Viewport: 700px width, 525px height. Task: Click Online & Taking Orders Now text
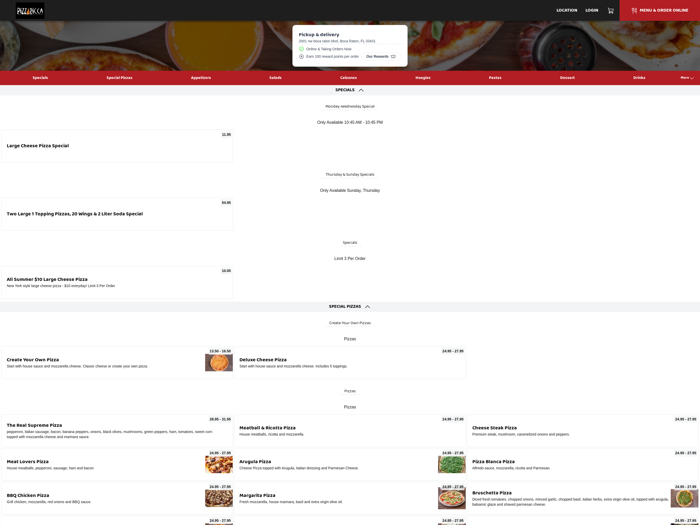tap(329, 49)
